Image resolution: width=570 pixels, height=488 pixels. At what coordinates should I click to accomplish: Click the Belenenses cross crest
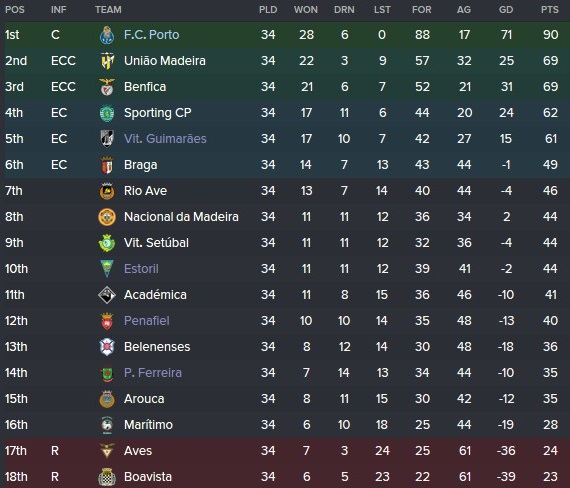click(x=107, y=347)
